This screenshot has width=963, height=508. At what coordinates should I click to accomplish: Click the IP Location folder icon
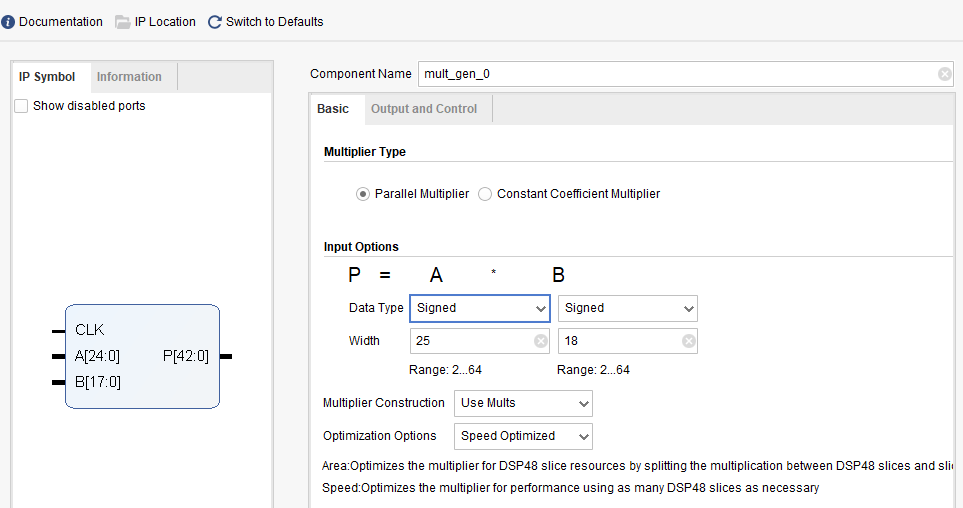(123, 22)
